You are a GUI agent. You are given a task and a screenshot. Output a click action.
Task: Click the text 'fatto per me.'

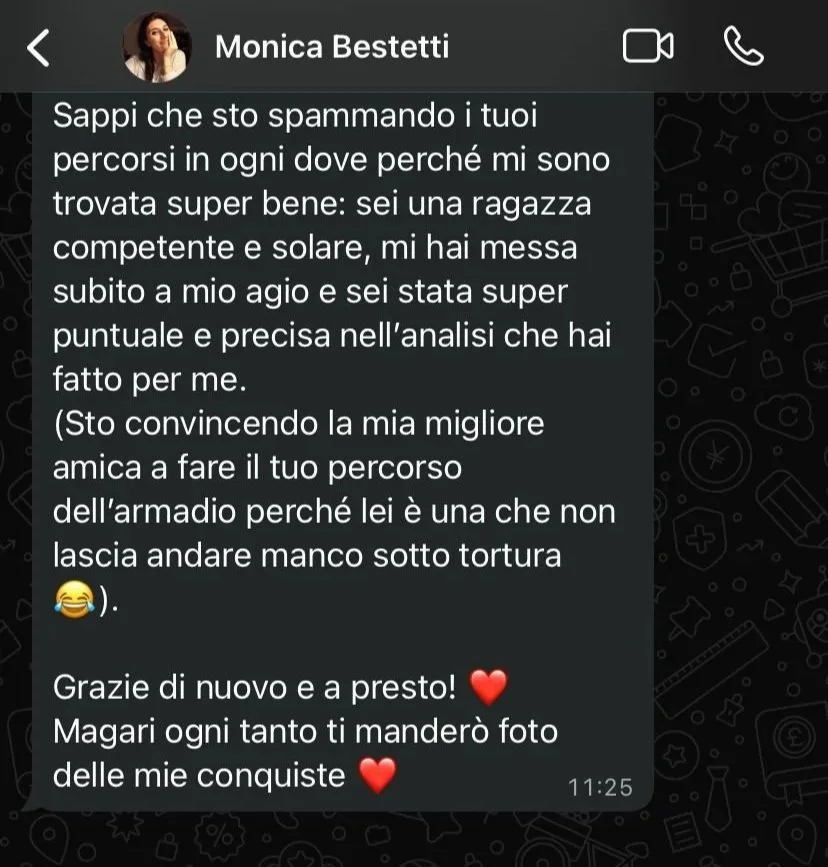150,380
